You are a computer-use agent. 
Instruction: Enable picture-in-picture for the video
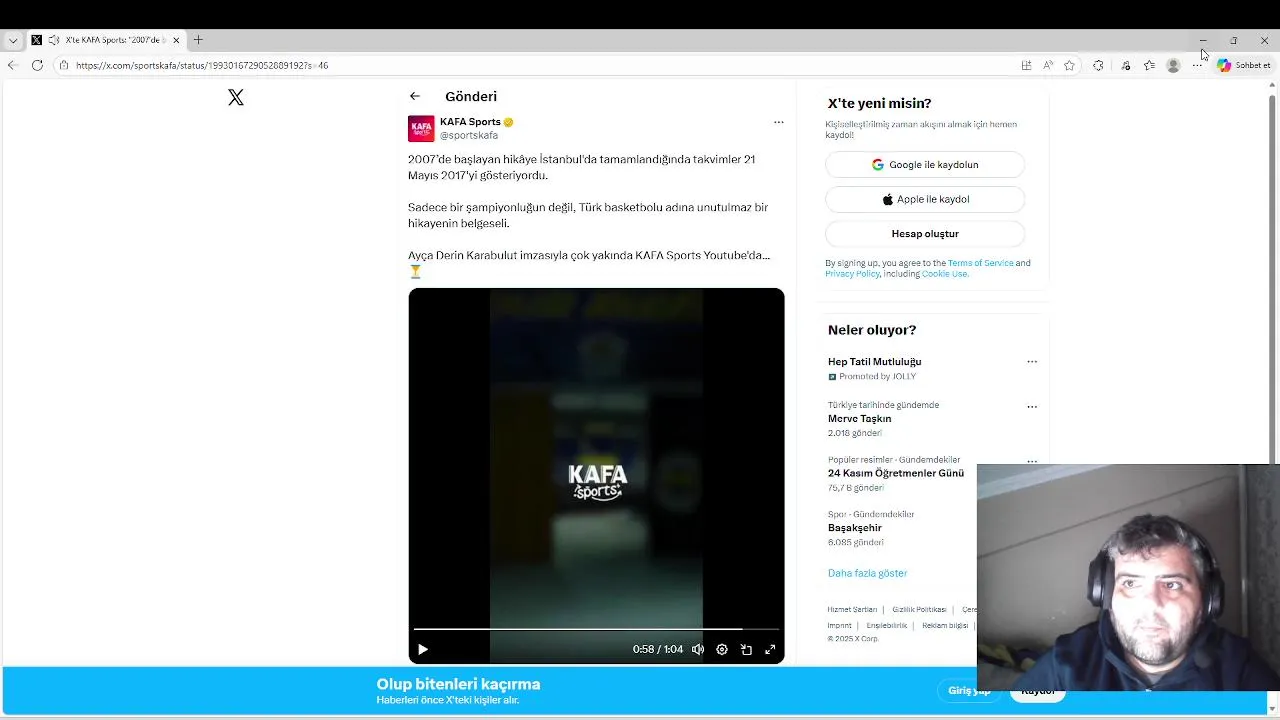[746, 649]
